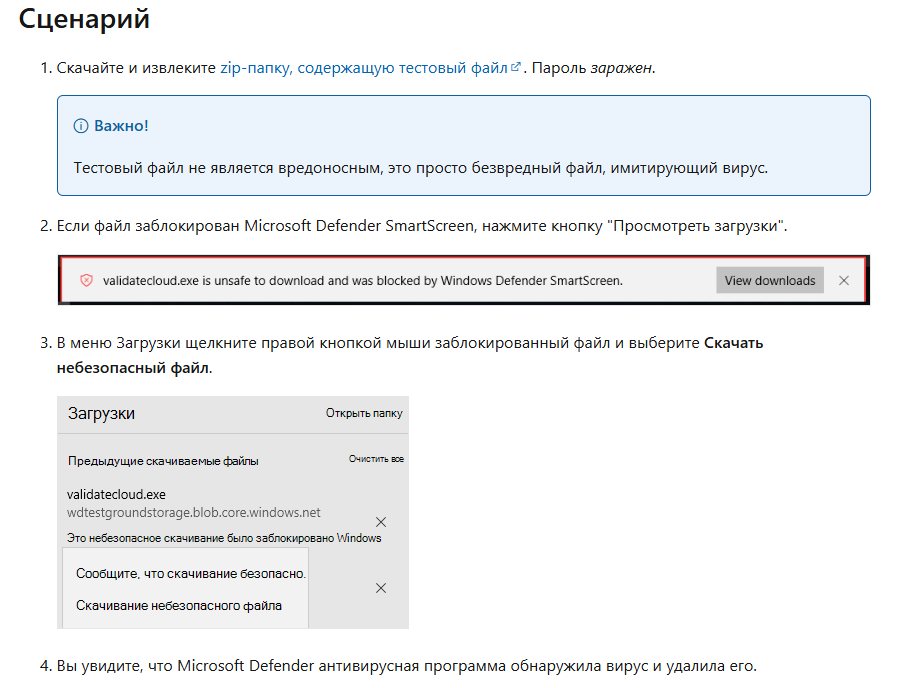The height and width of the screenshot is (688, 903).
Task: Click step 4 text about Microsoft Defender
Action: coord(407,666)
